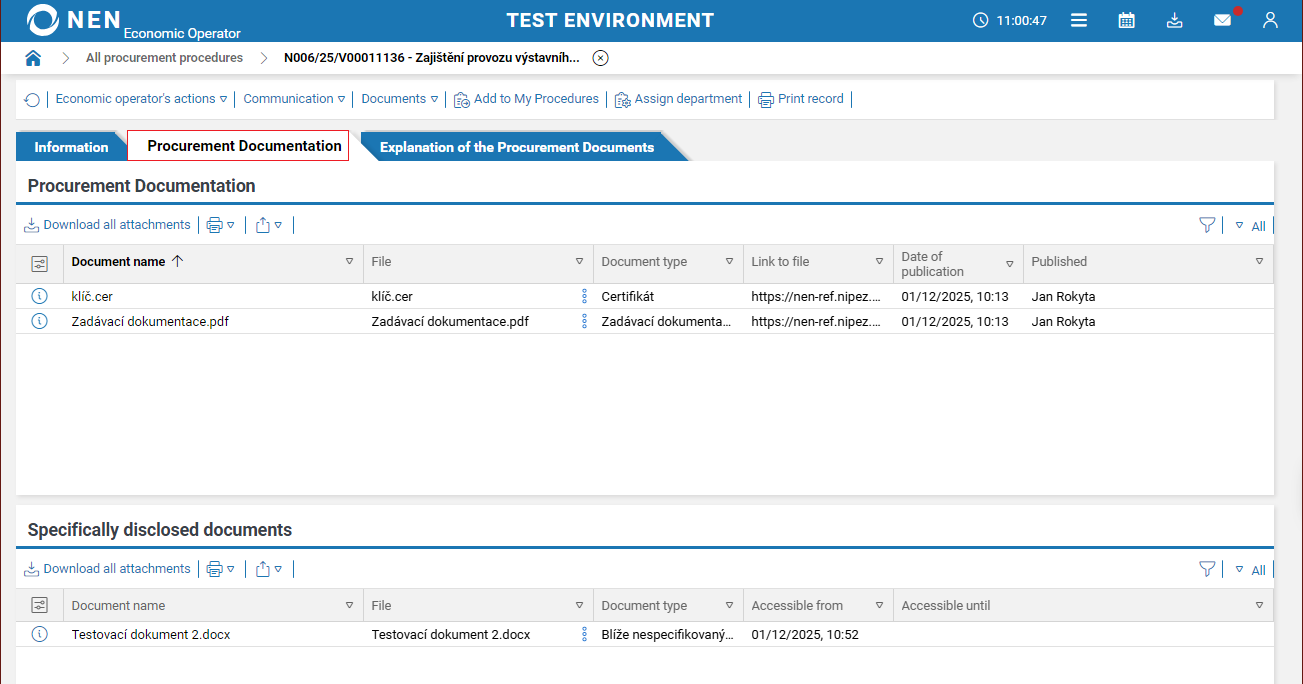
Task: Open column settings in Specifically disclosed documents
Action: point(40,605)
